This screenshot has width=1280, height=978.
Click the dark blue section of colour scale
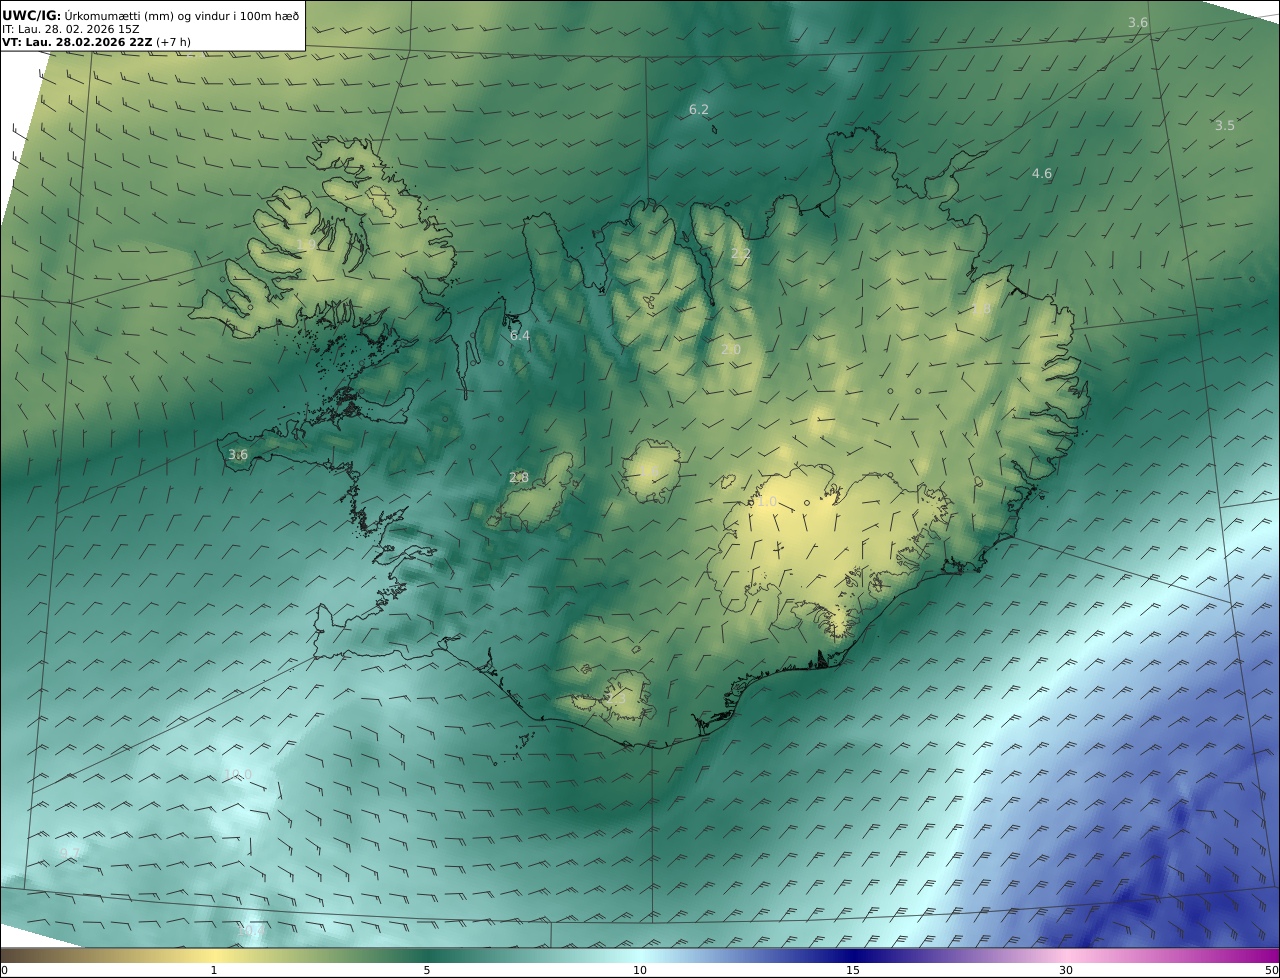pos(853,955)
